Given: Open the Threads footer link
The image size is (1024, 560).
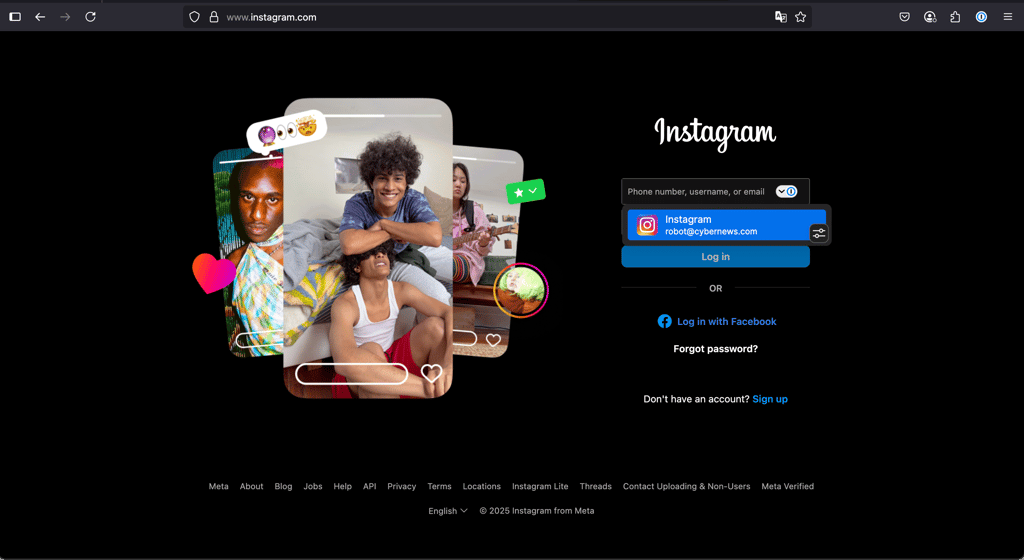Looking at the screenshot, I should click(x=596, y=486).
